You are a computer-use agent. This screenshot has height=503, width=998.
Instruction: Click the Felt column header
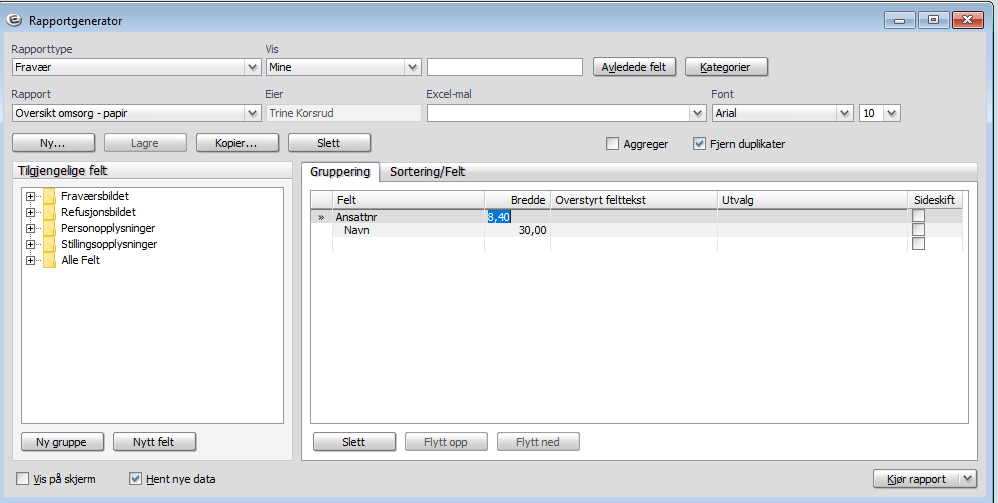[x=409, y=200]
